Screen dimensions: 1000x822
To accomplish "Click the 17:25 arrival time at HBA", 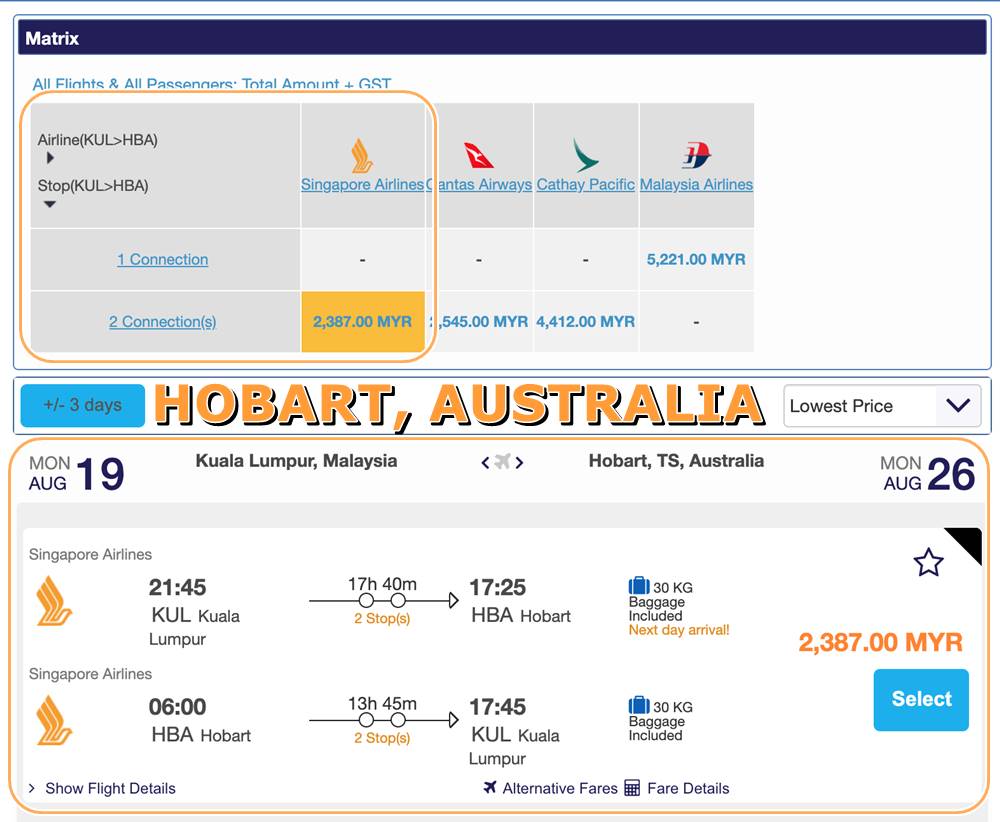I will coord(497,587).
